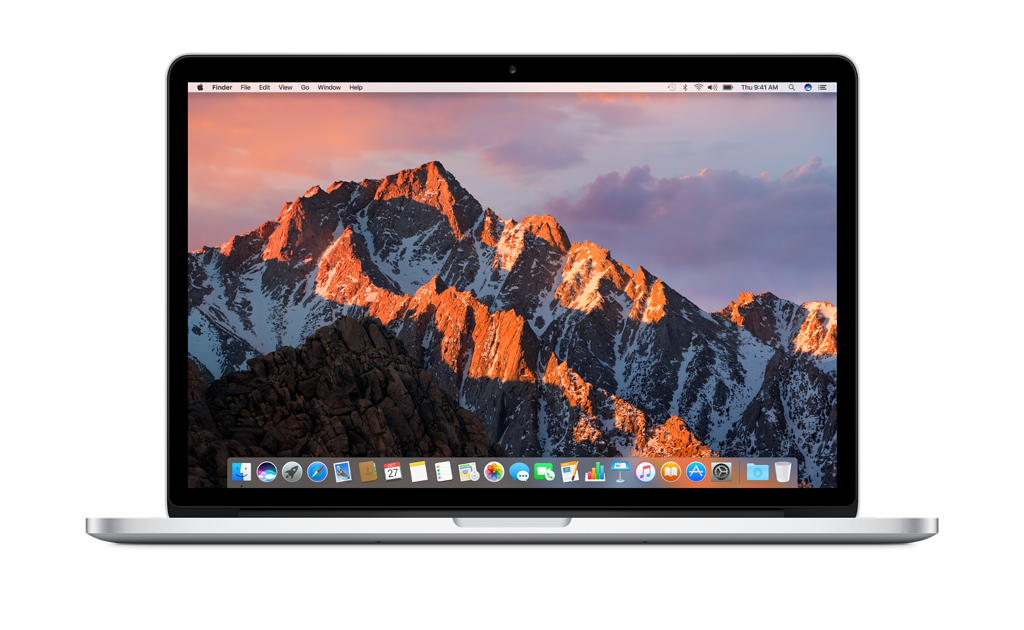Open the Go menu

[x=305, y=87]
